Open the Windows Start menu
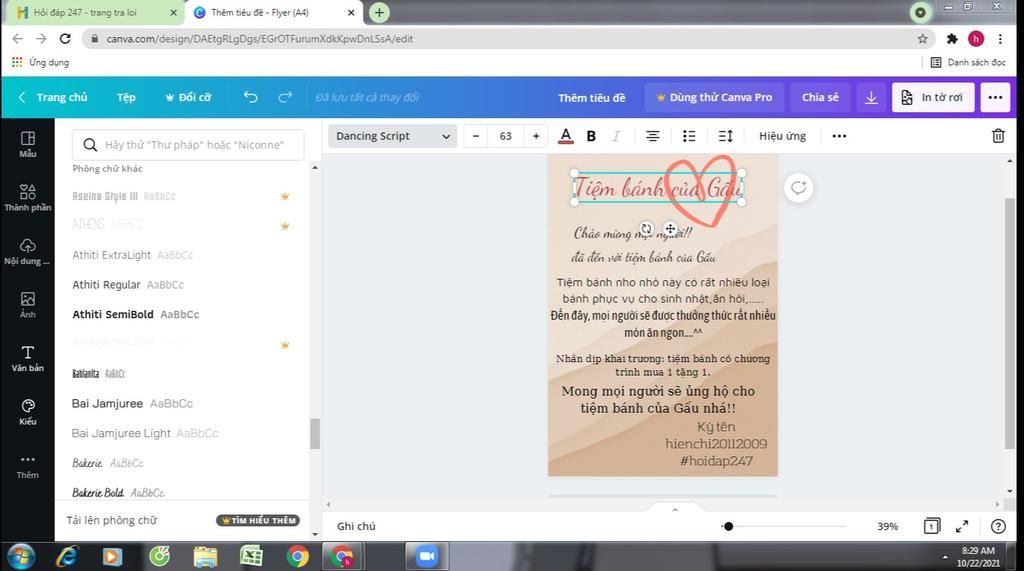1024x571 pixels. (x=21, y=557)
